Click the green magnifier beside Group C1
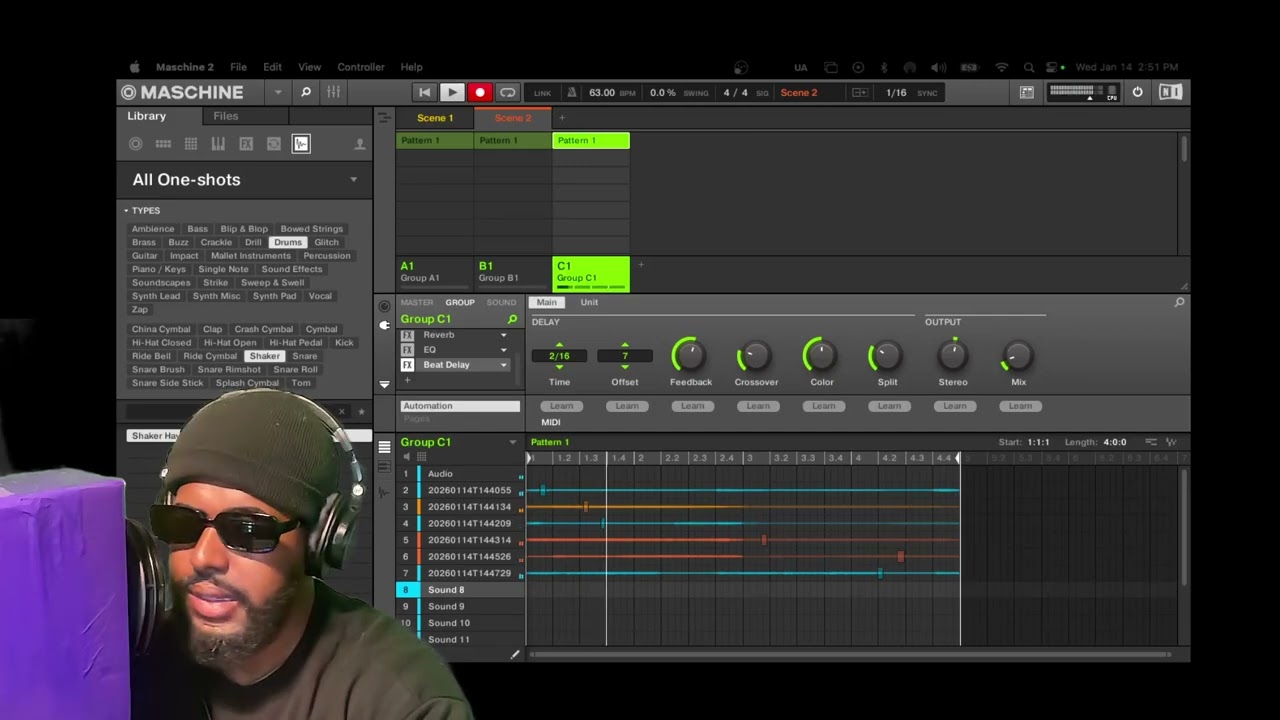The width and height of the screenshot is (1280, 720). pyautogui.click(x=512, y=320)
